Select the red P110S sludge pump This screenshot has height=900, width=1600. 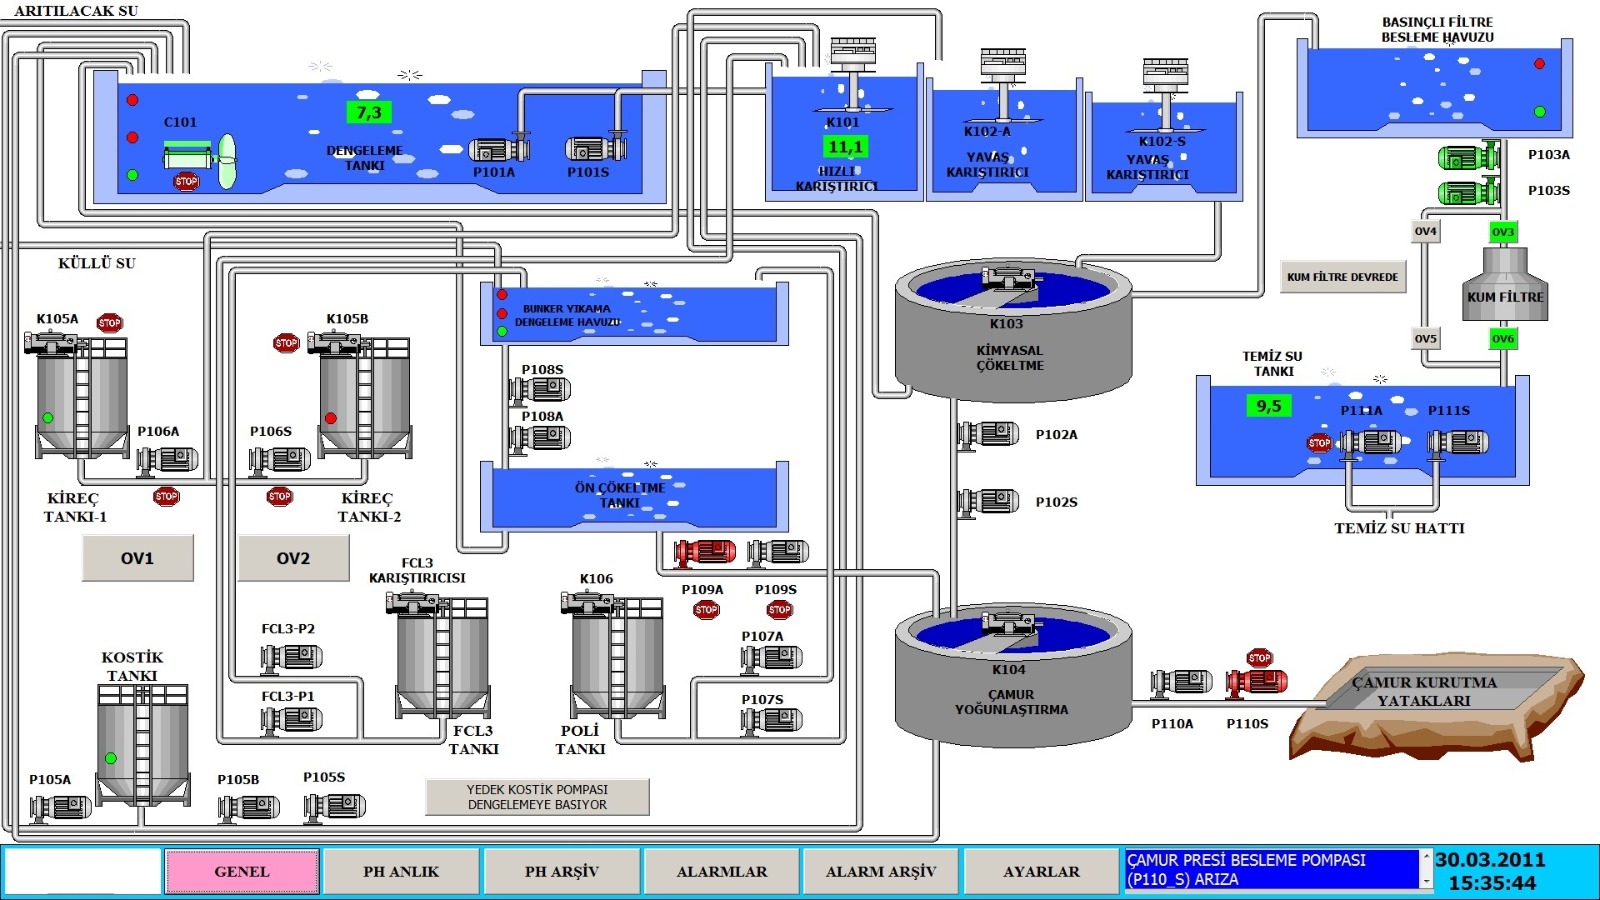coord(1257,682)
